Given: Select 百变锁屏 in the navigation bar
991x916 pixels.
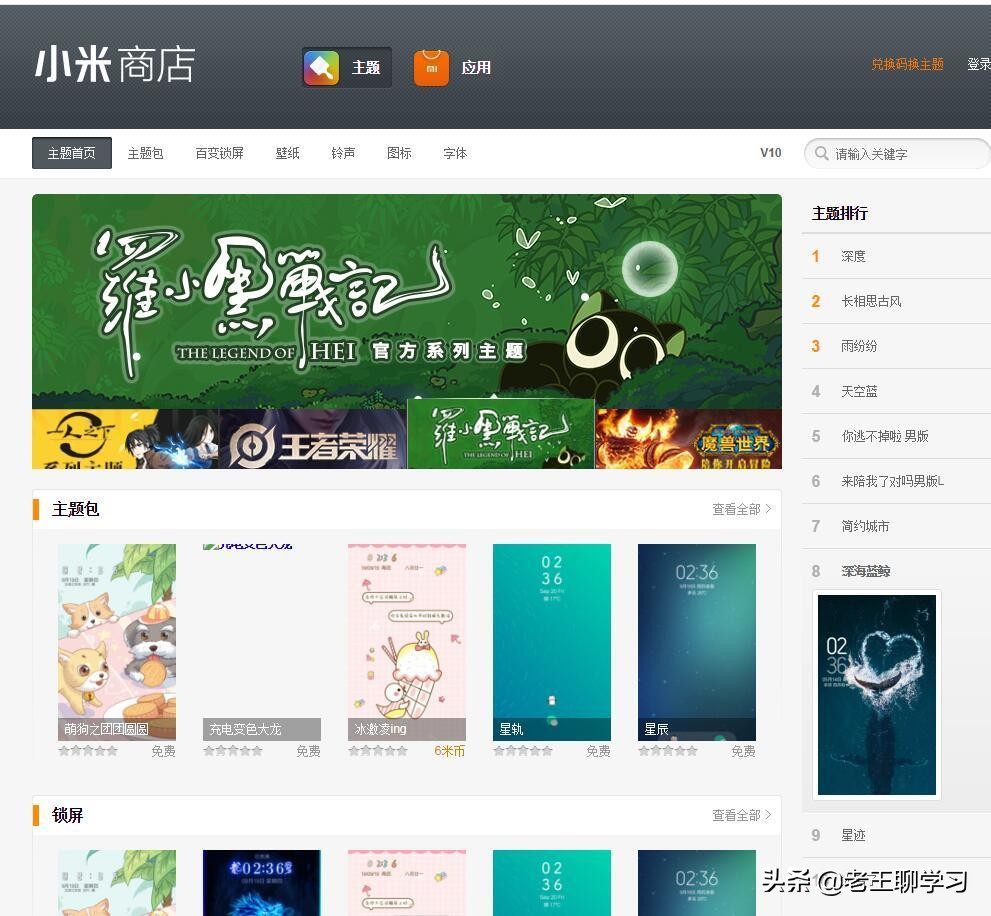Looking at the screenshot, I should click(x=219, y=153).
